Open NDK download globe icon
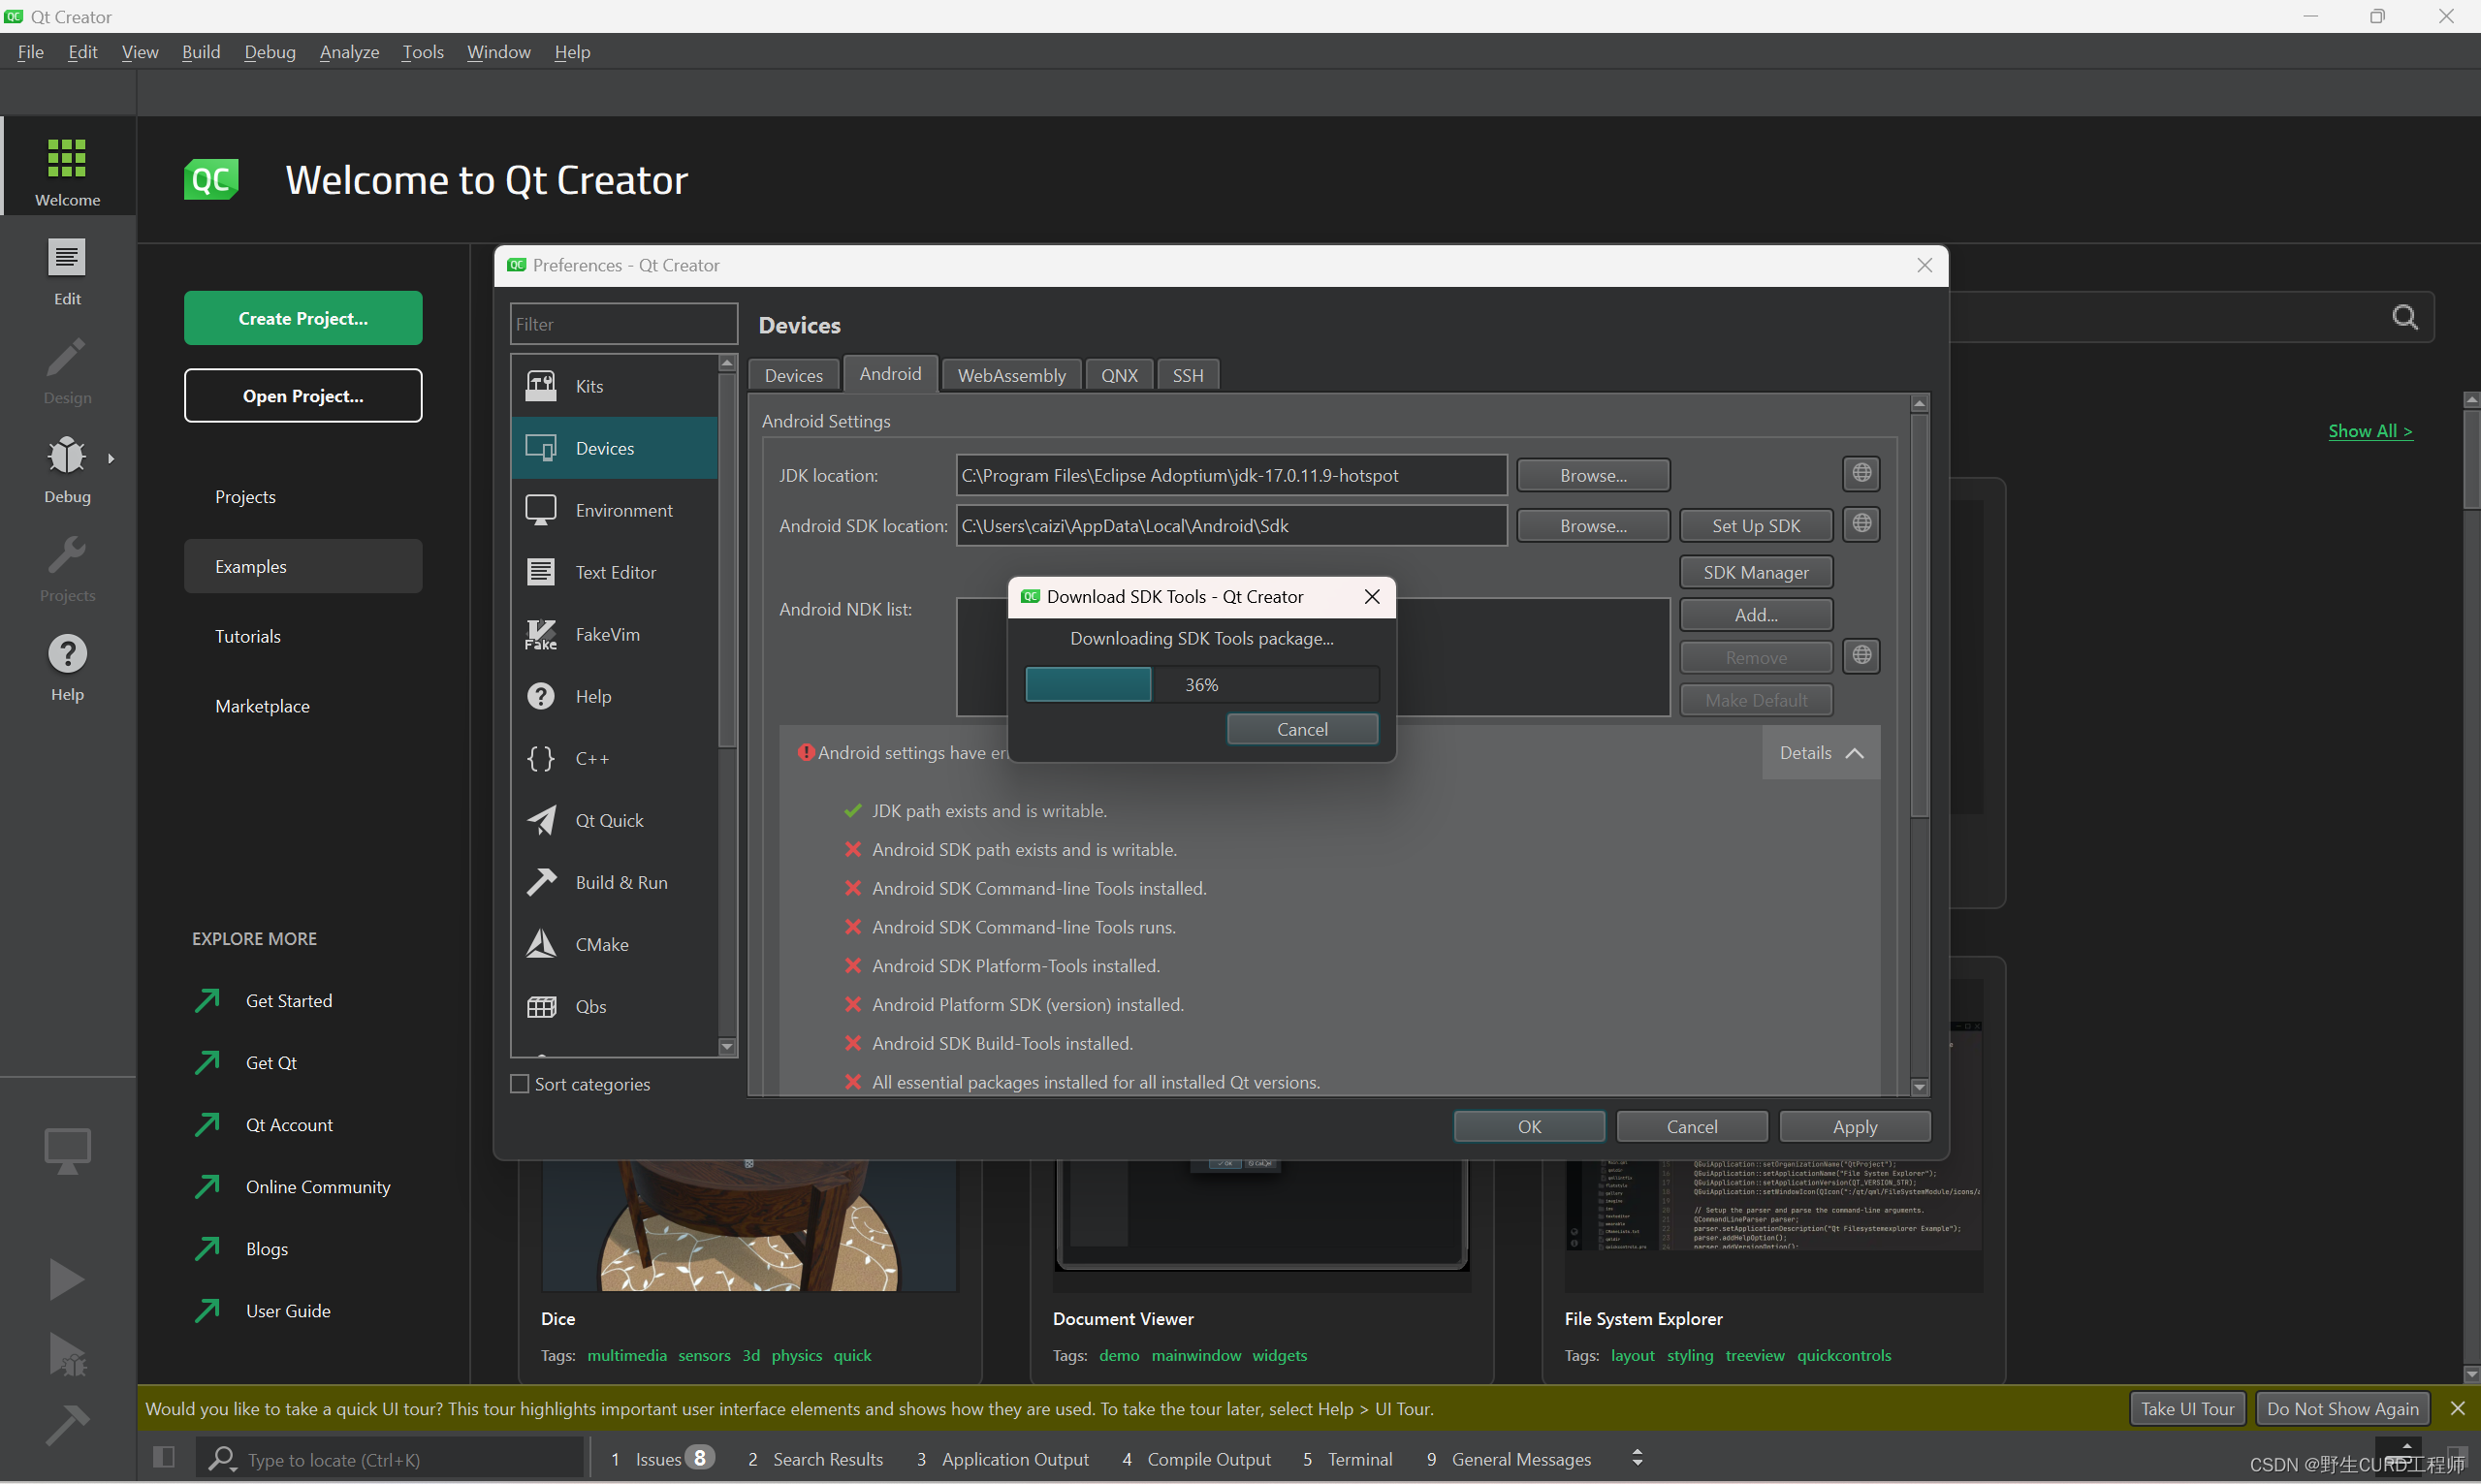This screenshot has width=2481, height=1484. point(1861,656)
